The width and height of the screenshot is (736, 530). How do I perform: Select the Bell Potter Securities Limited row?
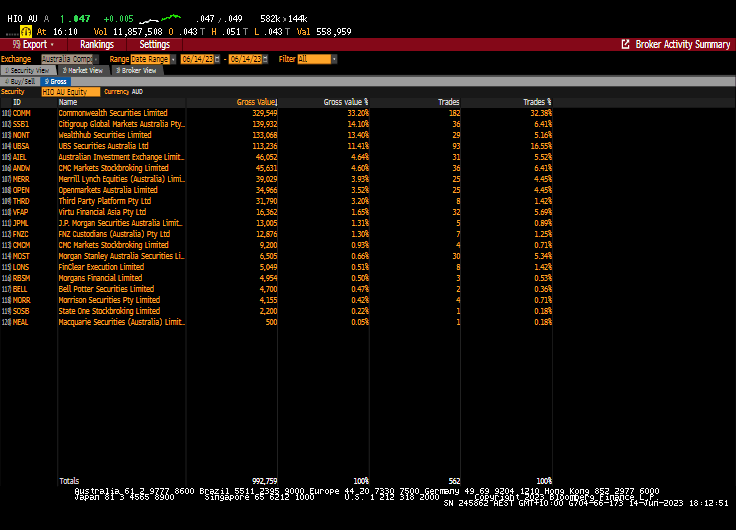point(276,289)
